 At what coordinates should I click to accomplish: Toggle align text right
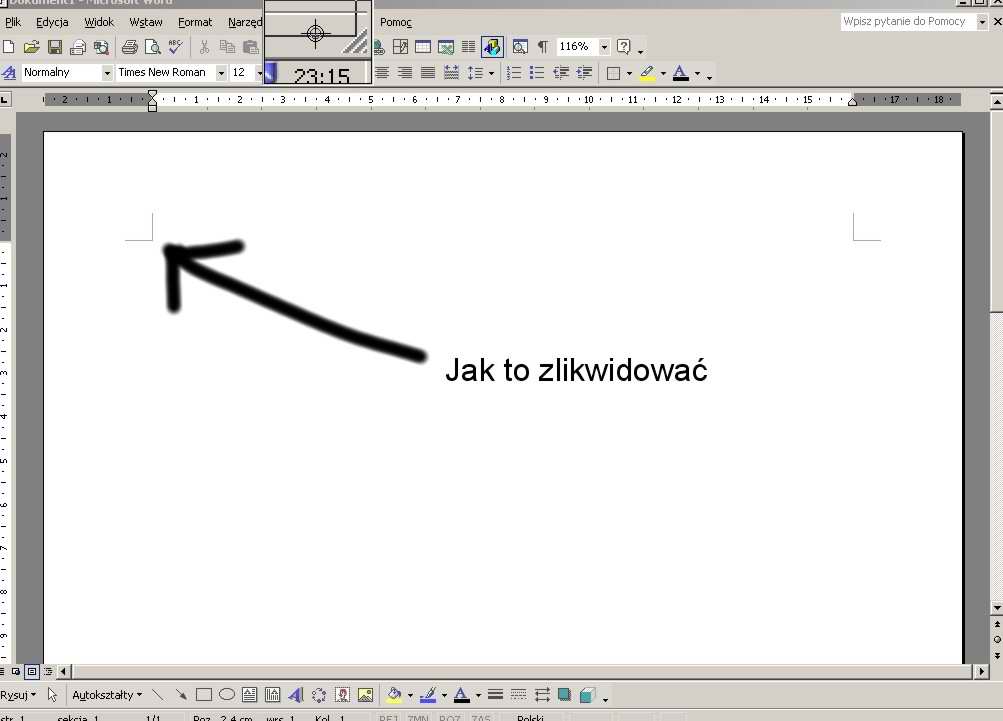(405, 73)
